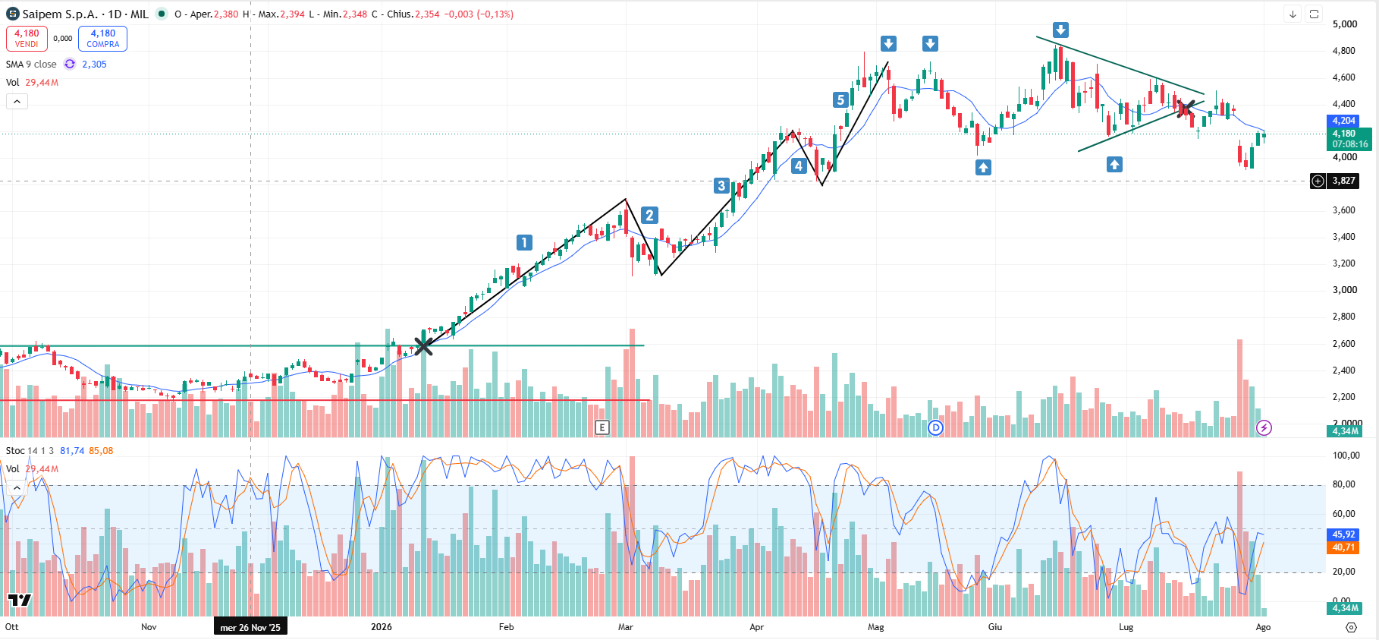Select the wave label number 2
1379x640 pixels.
pyautogui.click(x=649, y=215)
